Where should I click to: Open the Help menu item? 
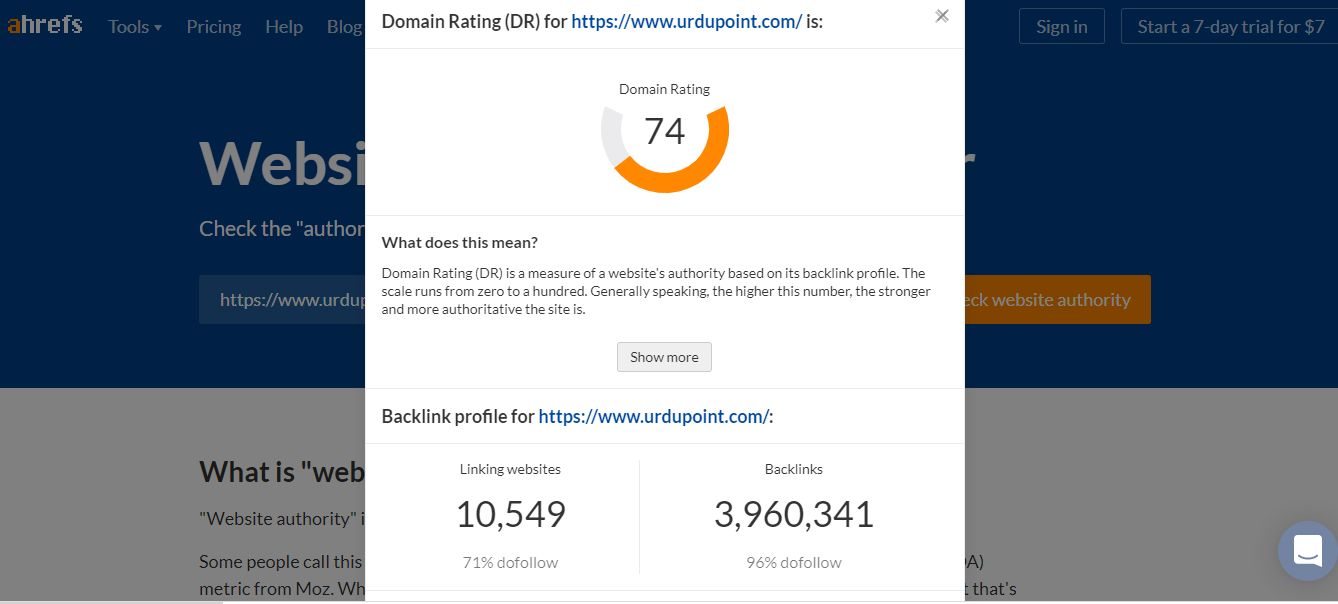coord(284,26)
